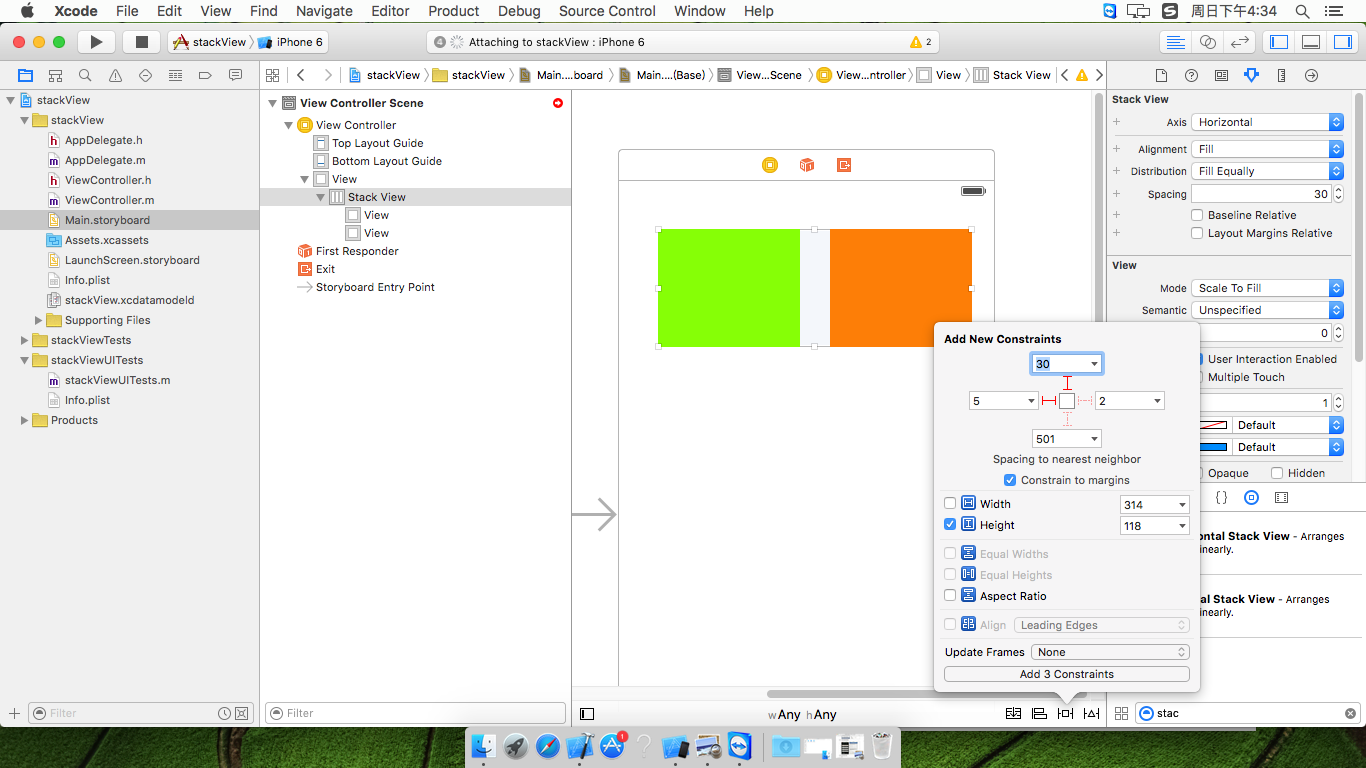Open the Semantic dropdown showing Unspecified

pyautogui.click(x=1267, y=310)
